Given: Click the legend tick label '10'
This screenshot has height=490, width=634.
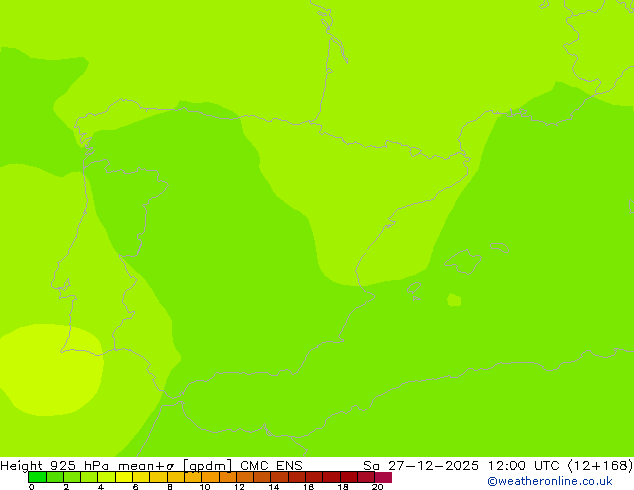Looking at the screenshot, I should pyautogui.click(x=205, y=487).
